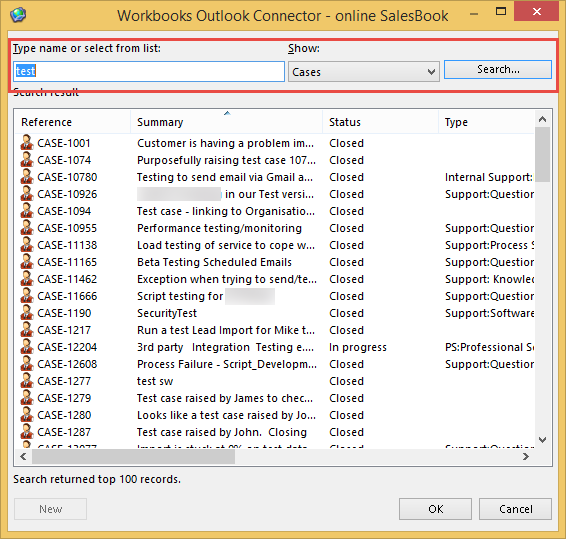Click the case icon beside CASE-12608
This screenshot has height=539, width=566.
27,363
